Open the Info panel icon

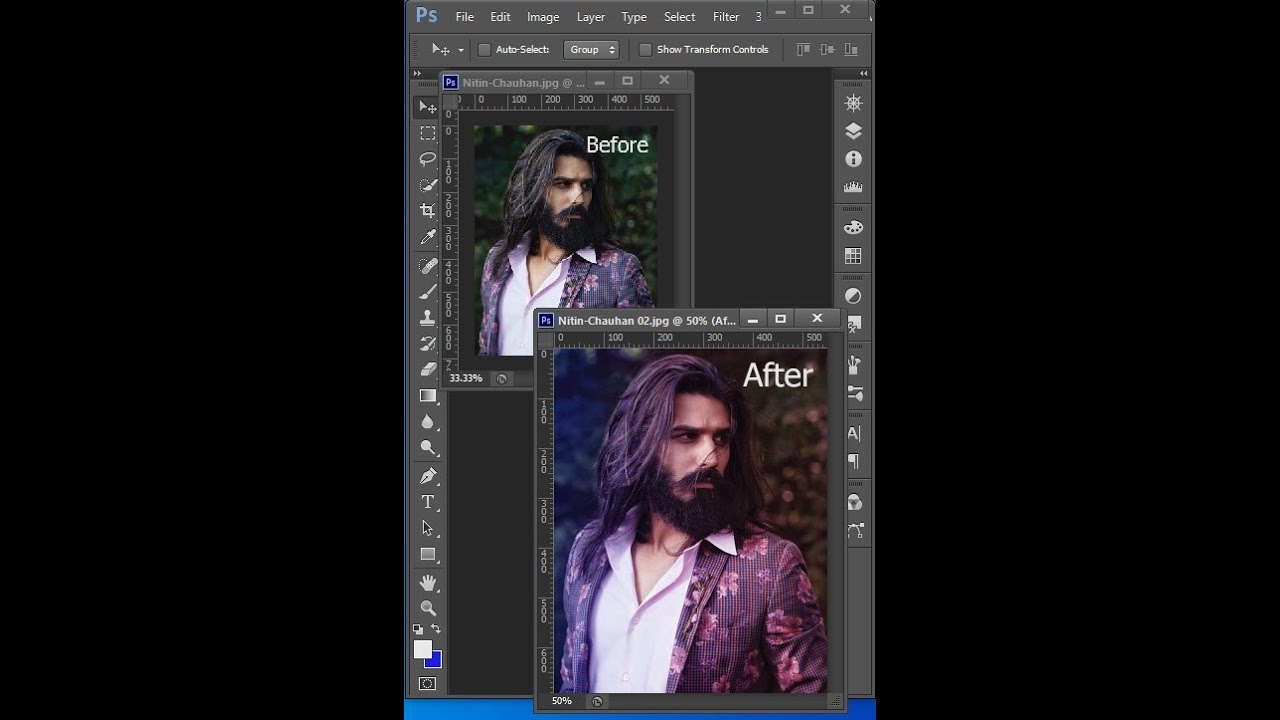tap(853, 159)
